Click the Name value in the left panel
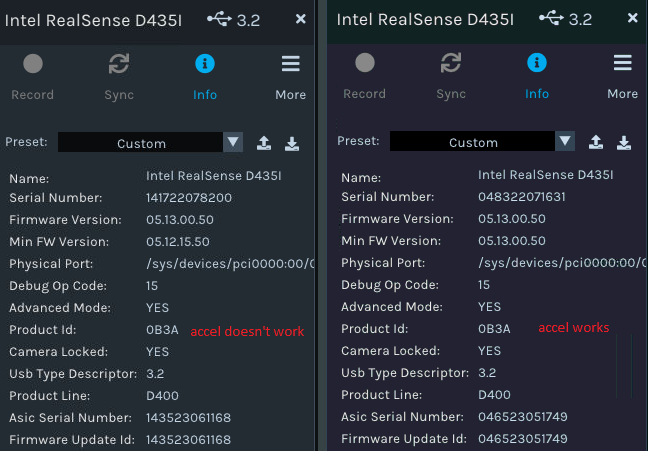 pos(214,176)
